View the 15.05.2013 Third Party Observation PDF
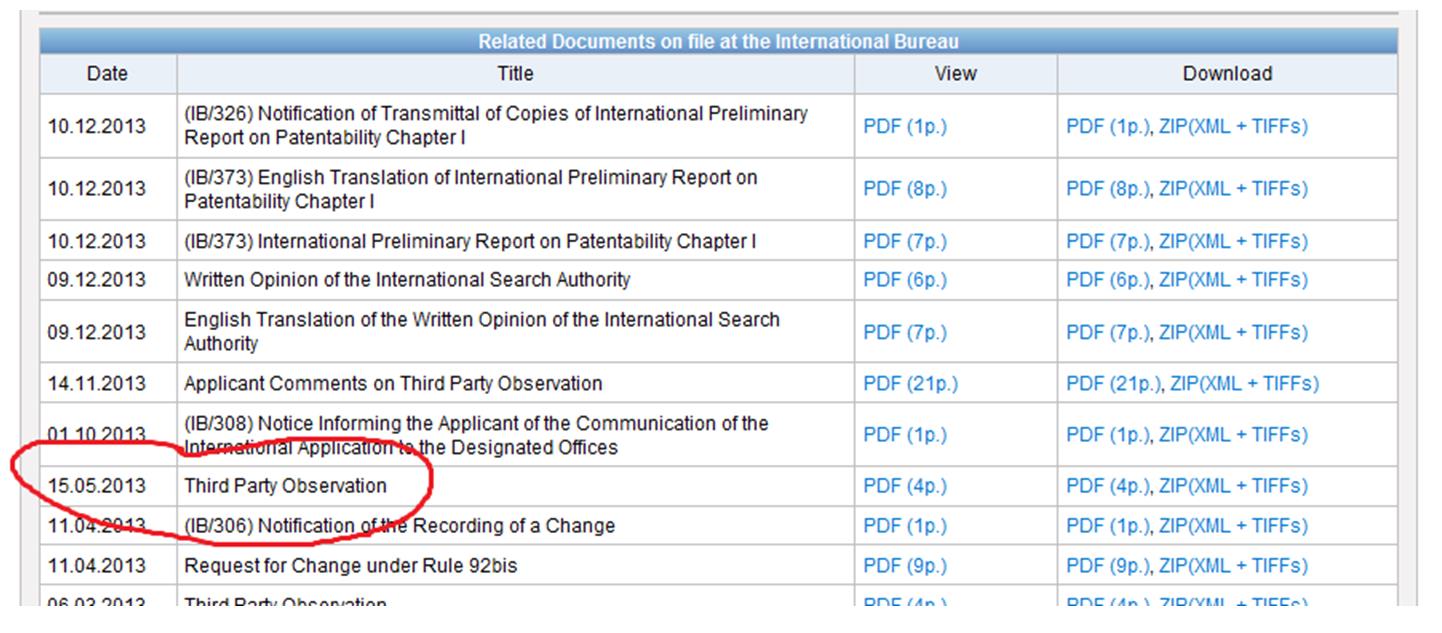The height and width of the screenshot is (633, 1442). pyautogui.click(x=904, y=487)
